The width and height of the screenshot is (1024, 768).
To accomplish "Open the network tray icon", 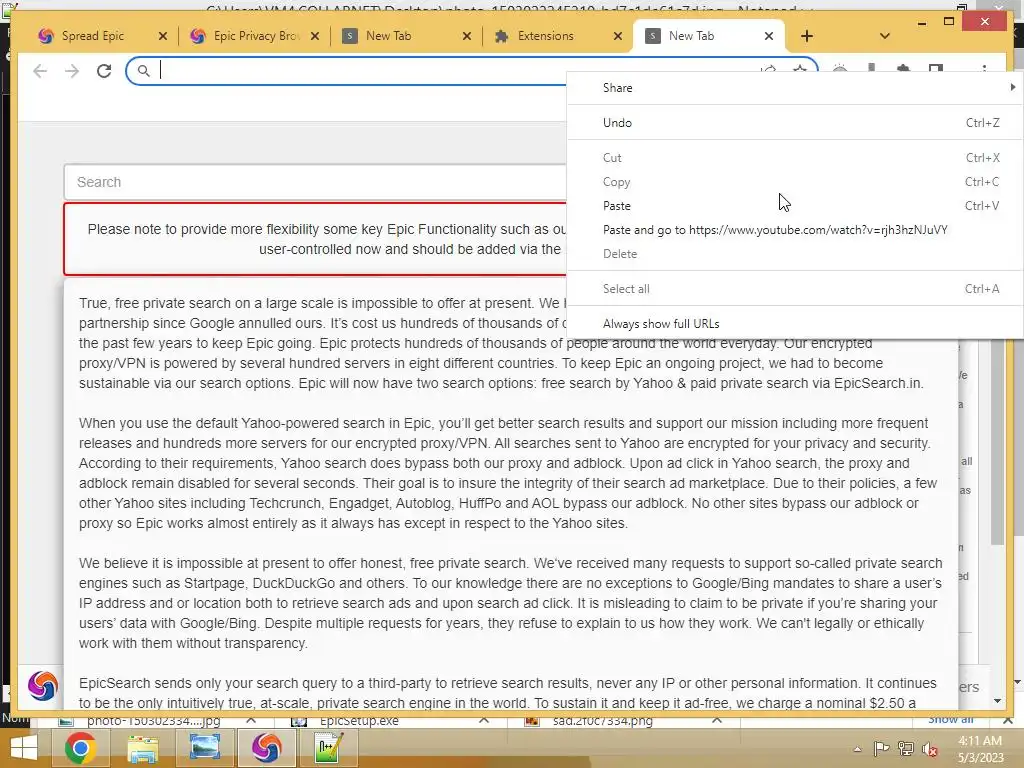I will (906, 748).
